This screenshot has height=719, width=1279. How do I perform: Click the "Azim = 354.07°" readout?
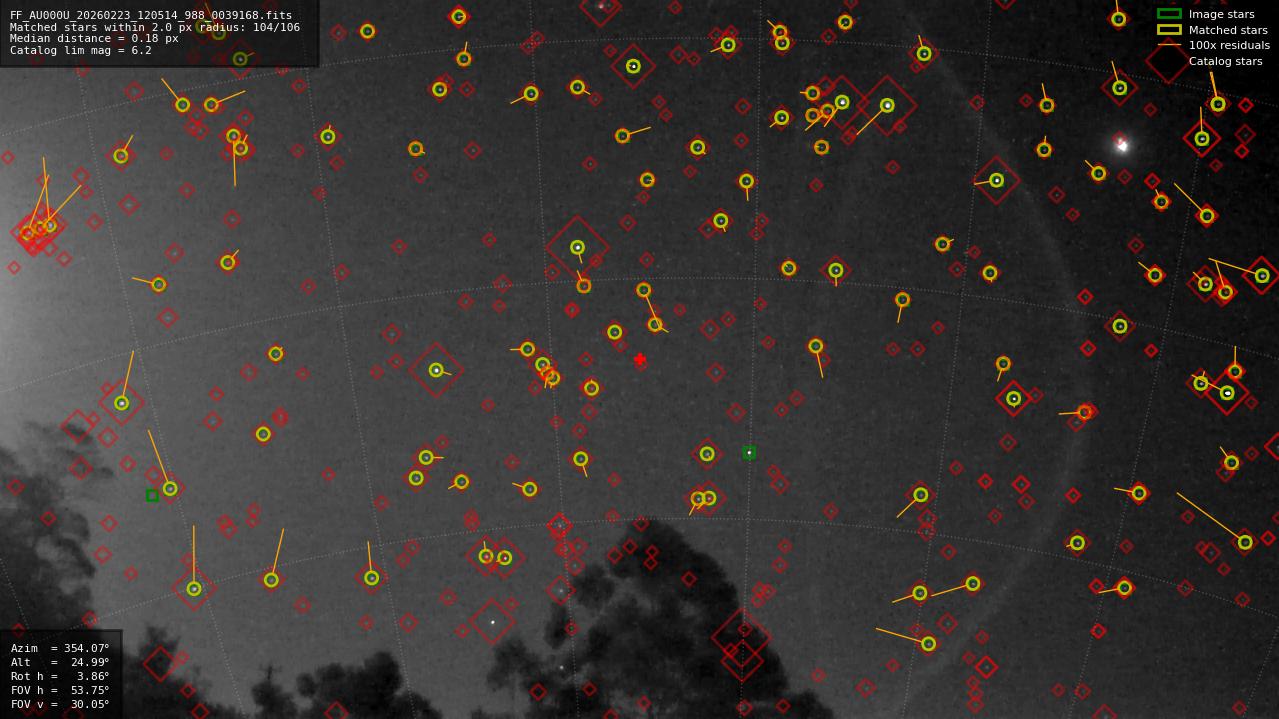coord(60,648)
